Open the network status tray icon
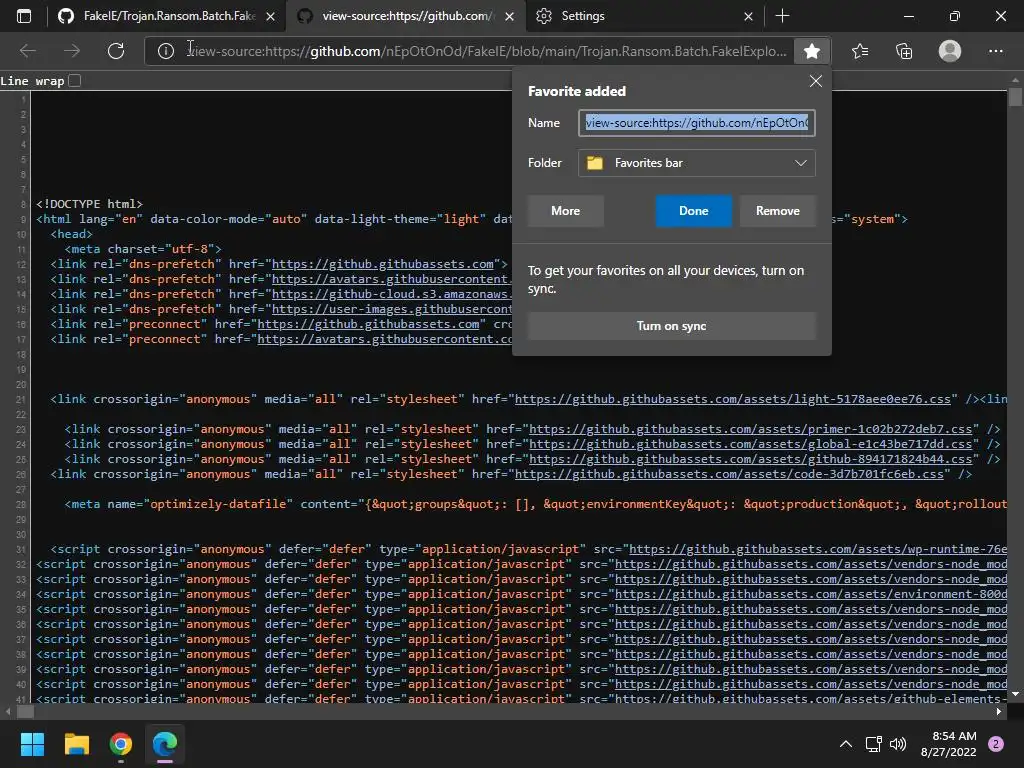Screen dimensions: 1024x768 (873, 744)
